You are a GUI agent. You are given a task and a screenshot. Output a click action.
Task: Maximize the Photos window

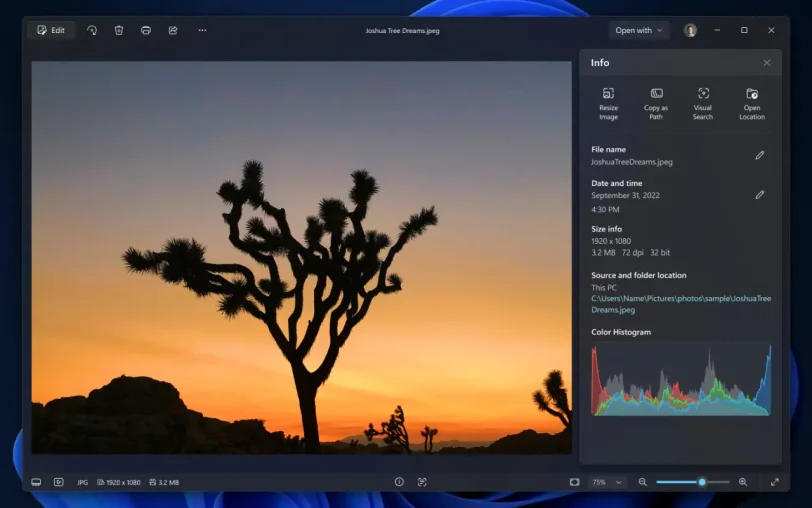tap(744, 31)
